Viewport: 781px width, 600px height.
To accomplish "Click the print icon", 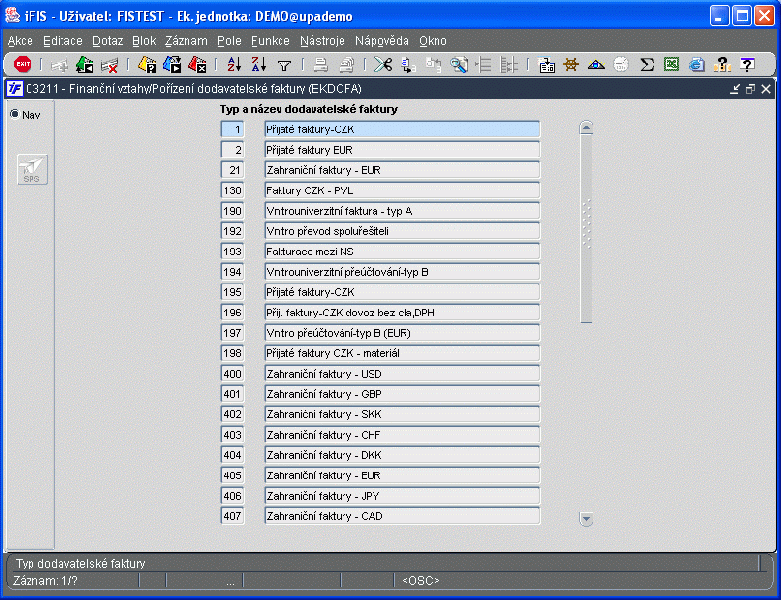I will click(321, 65).
